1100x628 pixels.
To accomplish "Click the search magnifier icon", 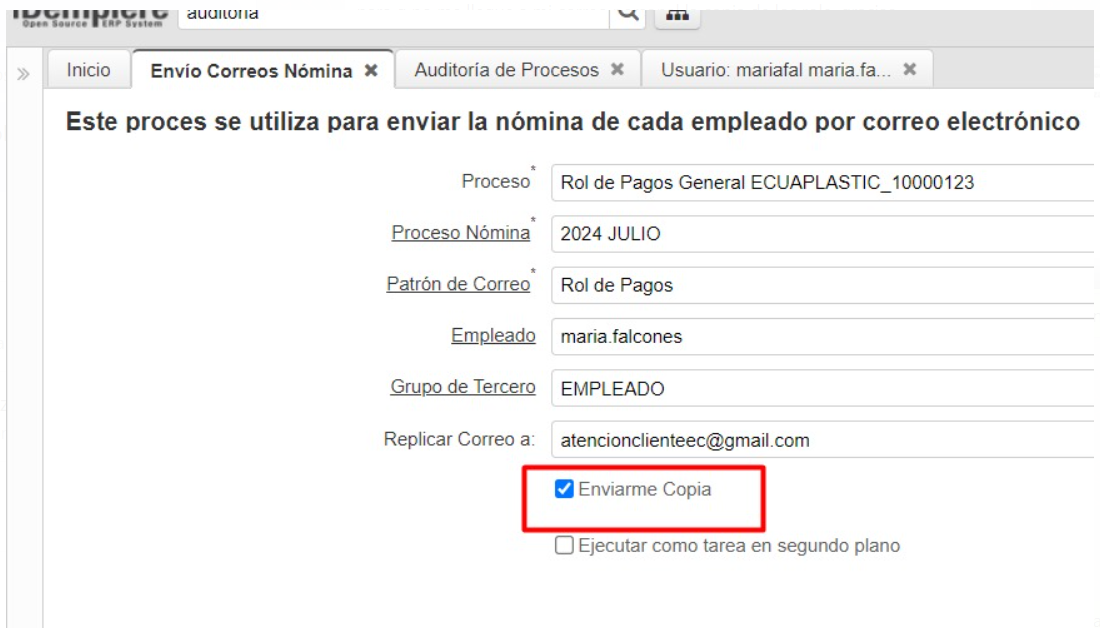I will [628, 14].
